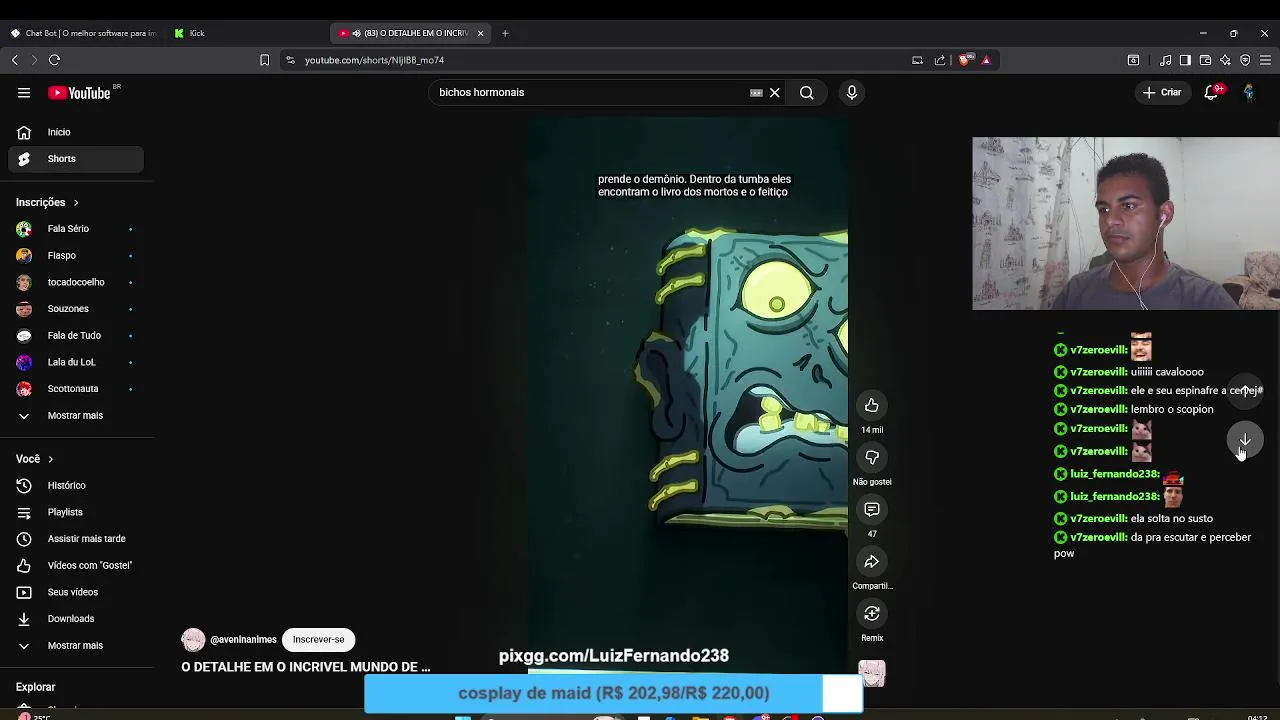Open the @aveninanimes channel
The height and width of the screenshot is (720, 1280).
coord(243,640)
